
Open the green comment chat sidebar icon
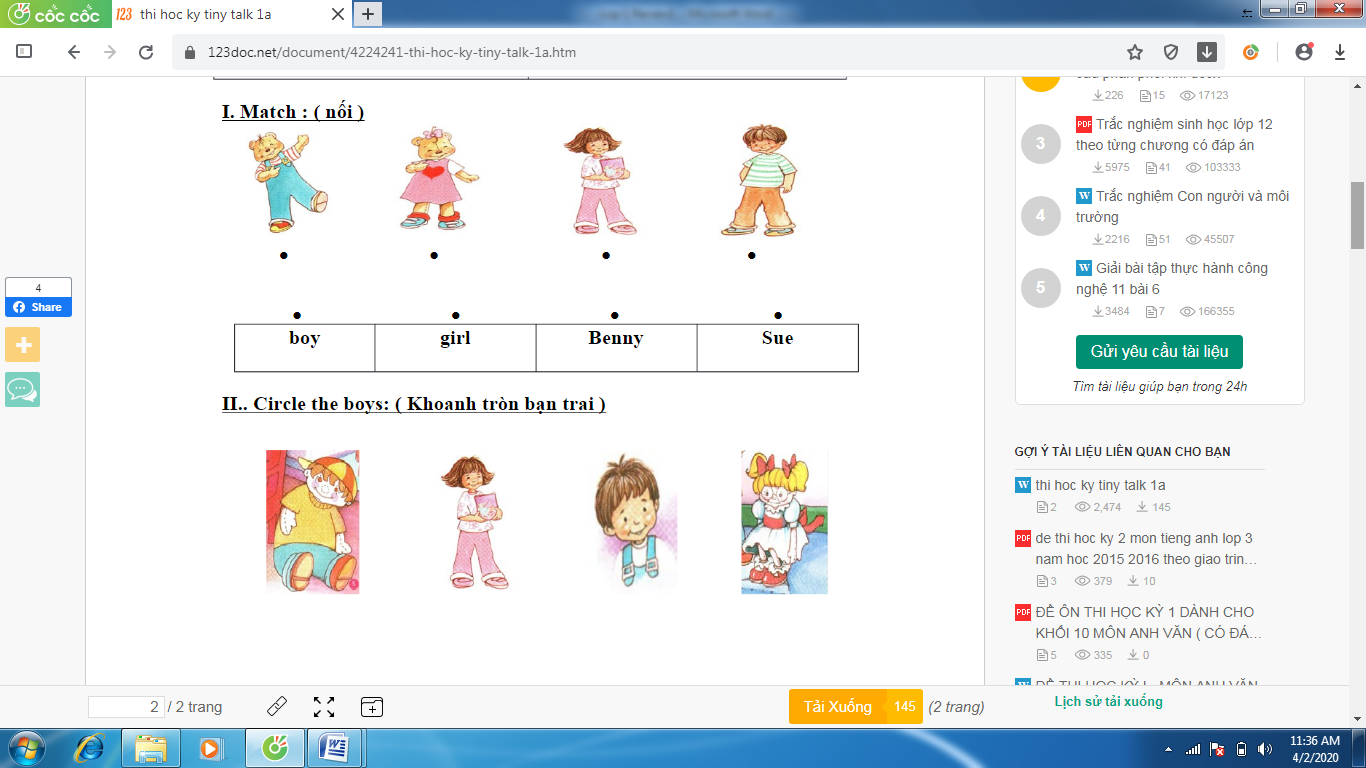coord(23,389)
